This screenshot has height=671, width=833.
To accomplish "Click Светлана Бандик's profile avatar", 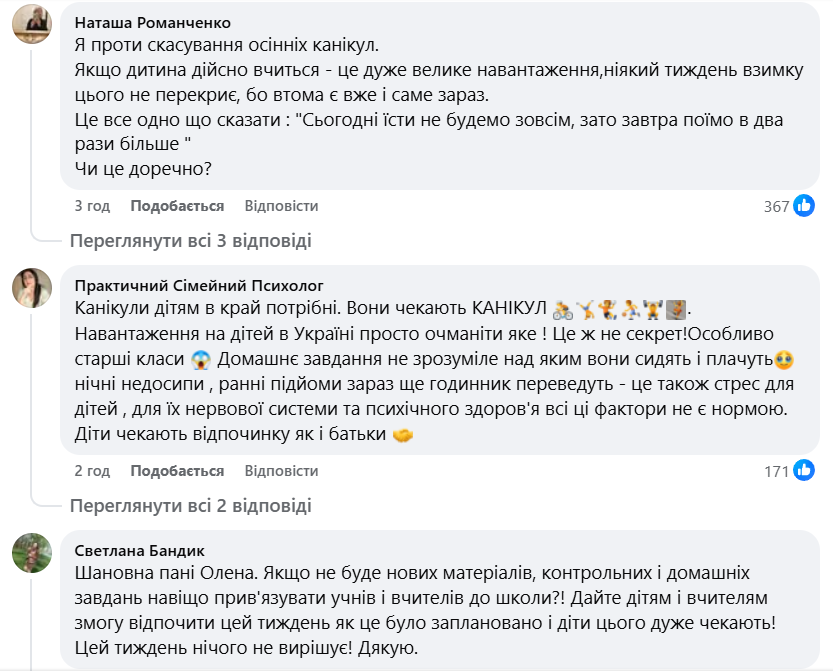I will [x=32, y=553].
